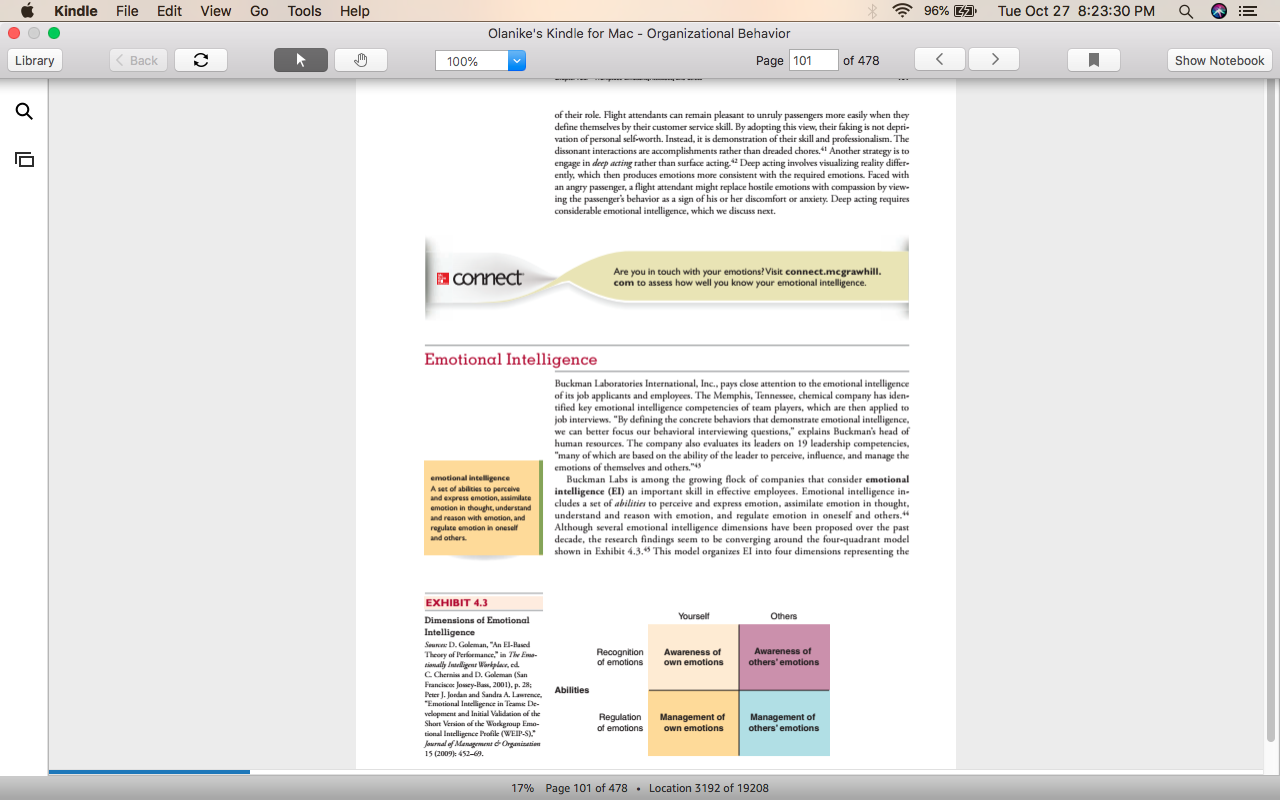Viewport: 1280px width, 800px height.
Task: Open the Kindle menu
Action: tap(76, 11)
